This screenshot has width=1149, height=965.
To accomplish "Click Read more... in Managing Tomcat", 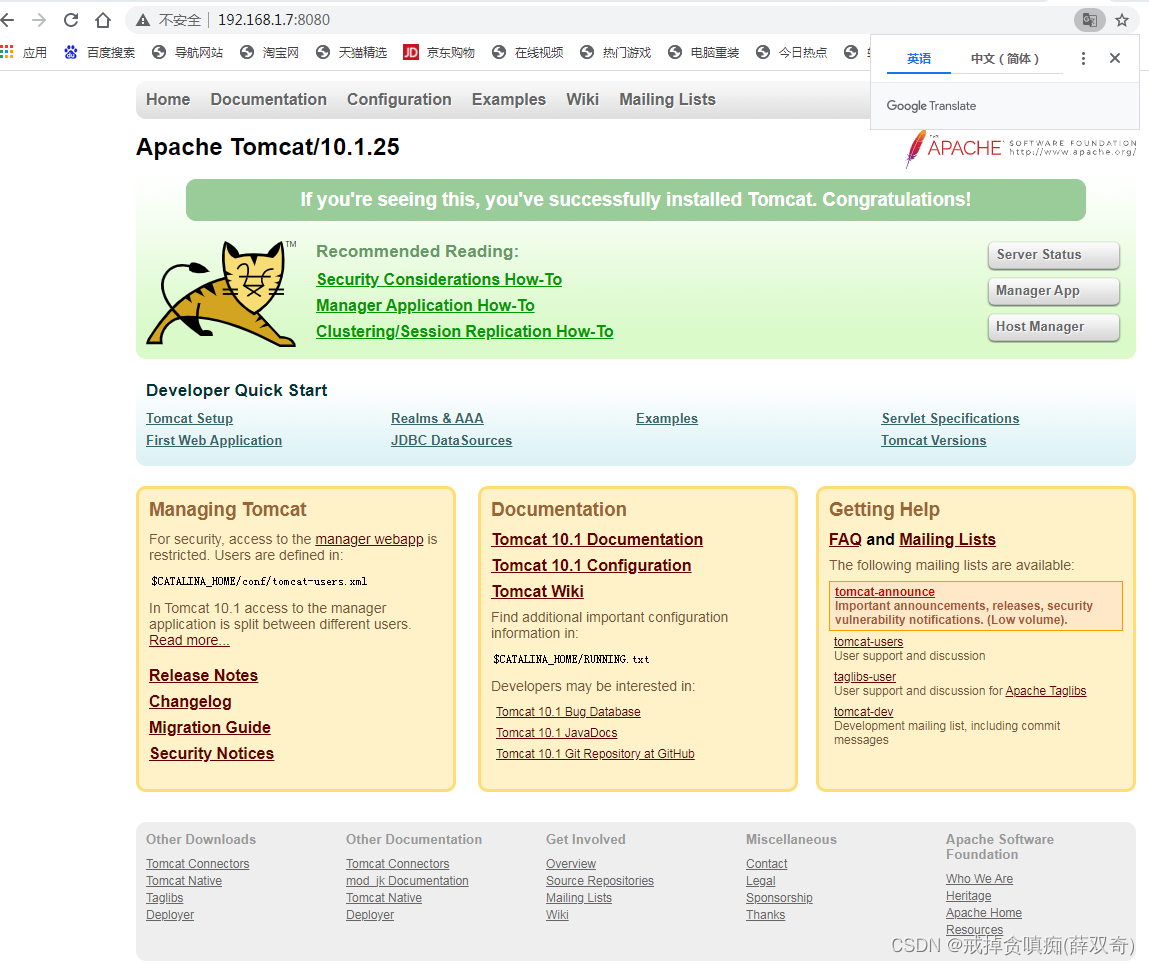I will coord(189,640).
